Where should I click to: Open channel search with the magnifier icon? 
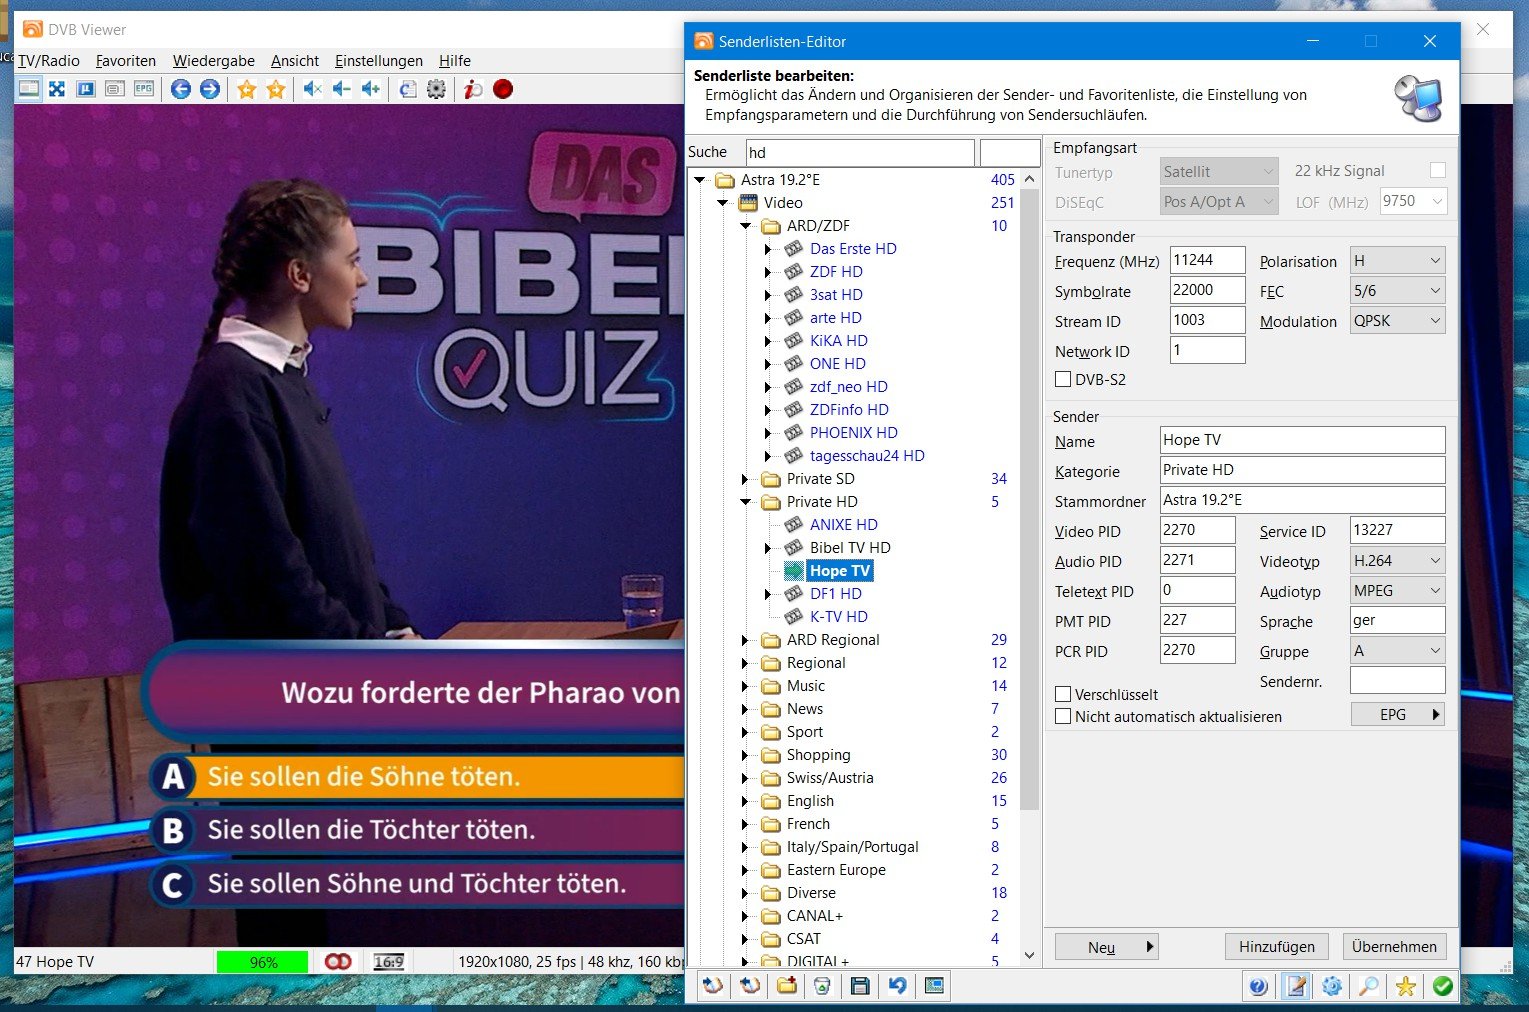click(1368, 986)
